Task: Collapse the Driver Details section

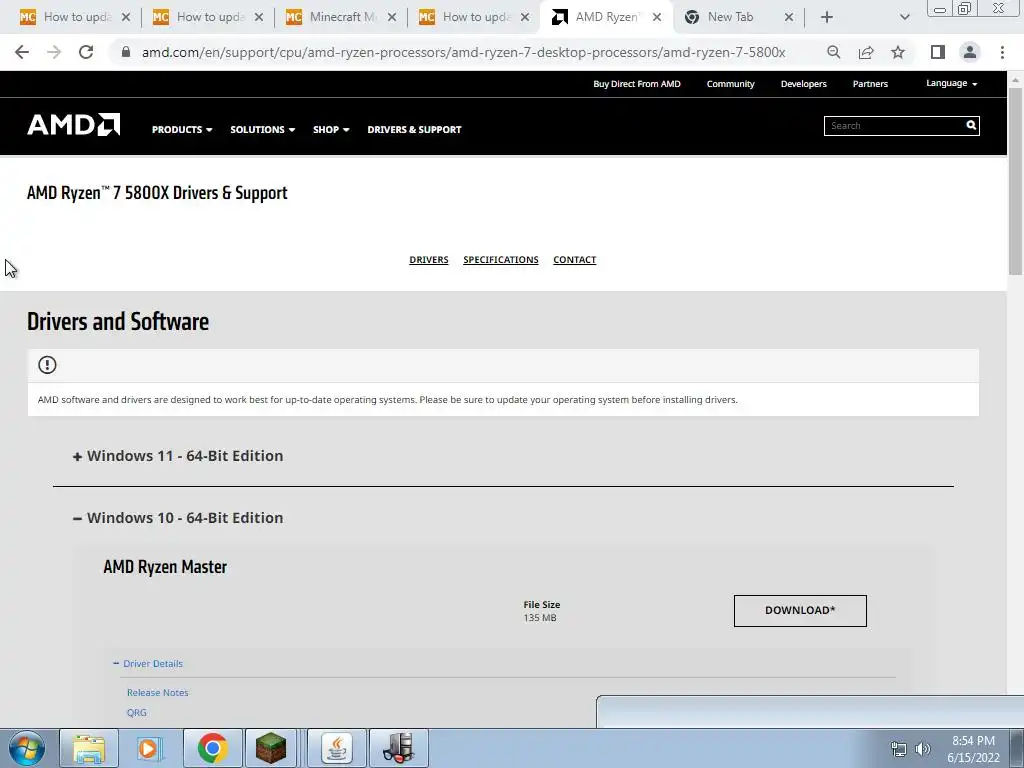Action: point(148,664)
